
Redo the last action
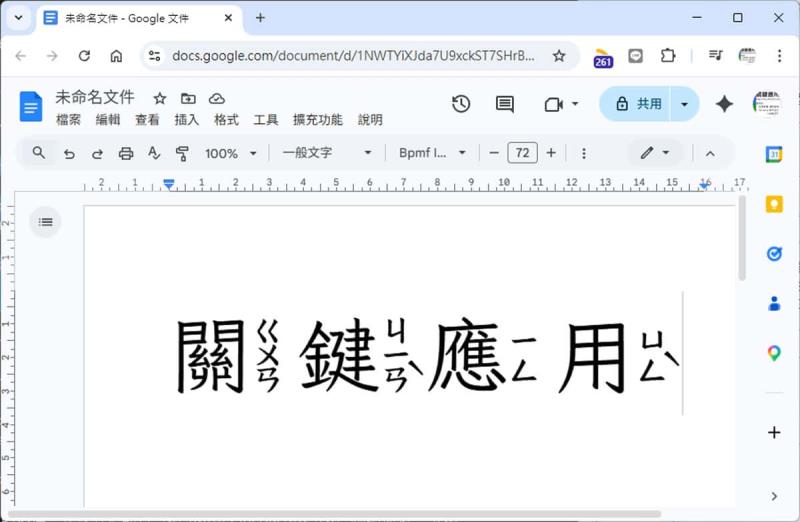pyautogui.click(x=97, y=153)
